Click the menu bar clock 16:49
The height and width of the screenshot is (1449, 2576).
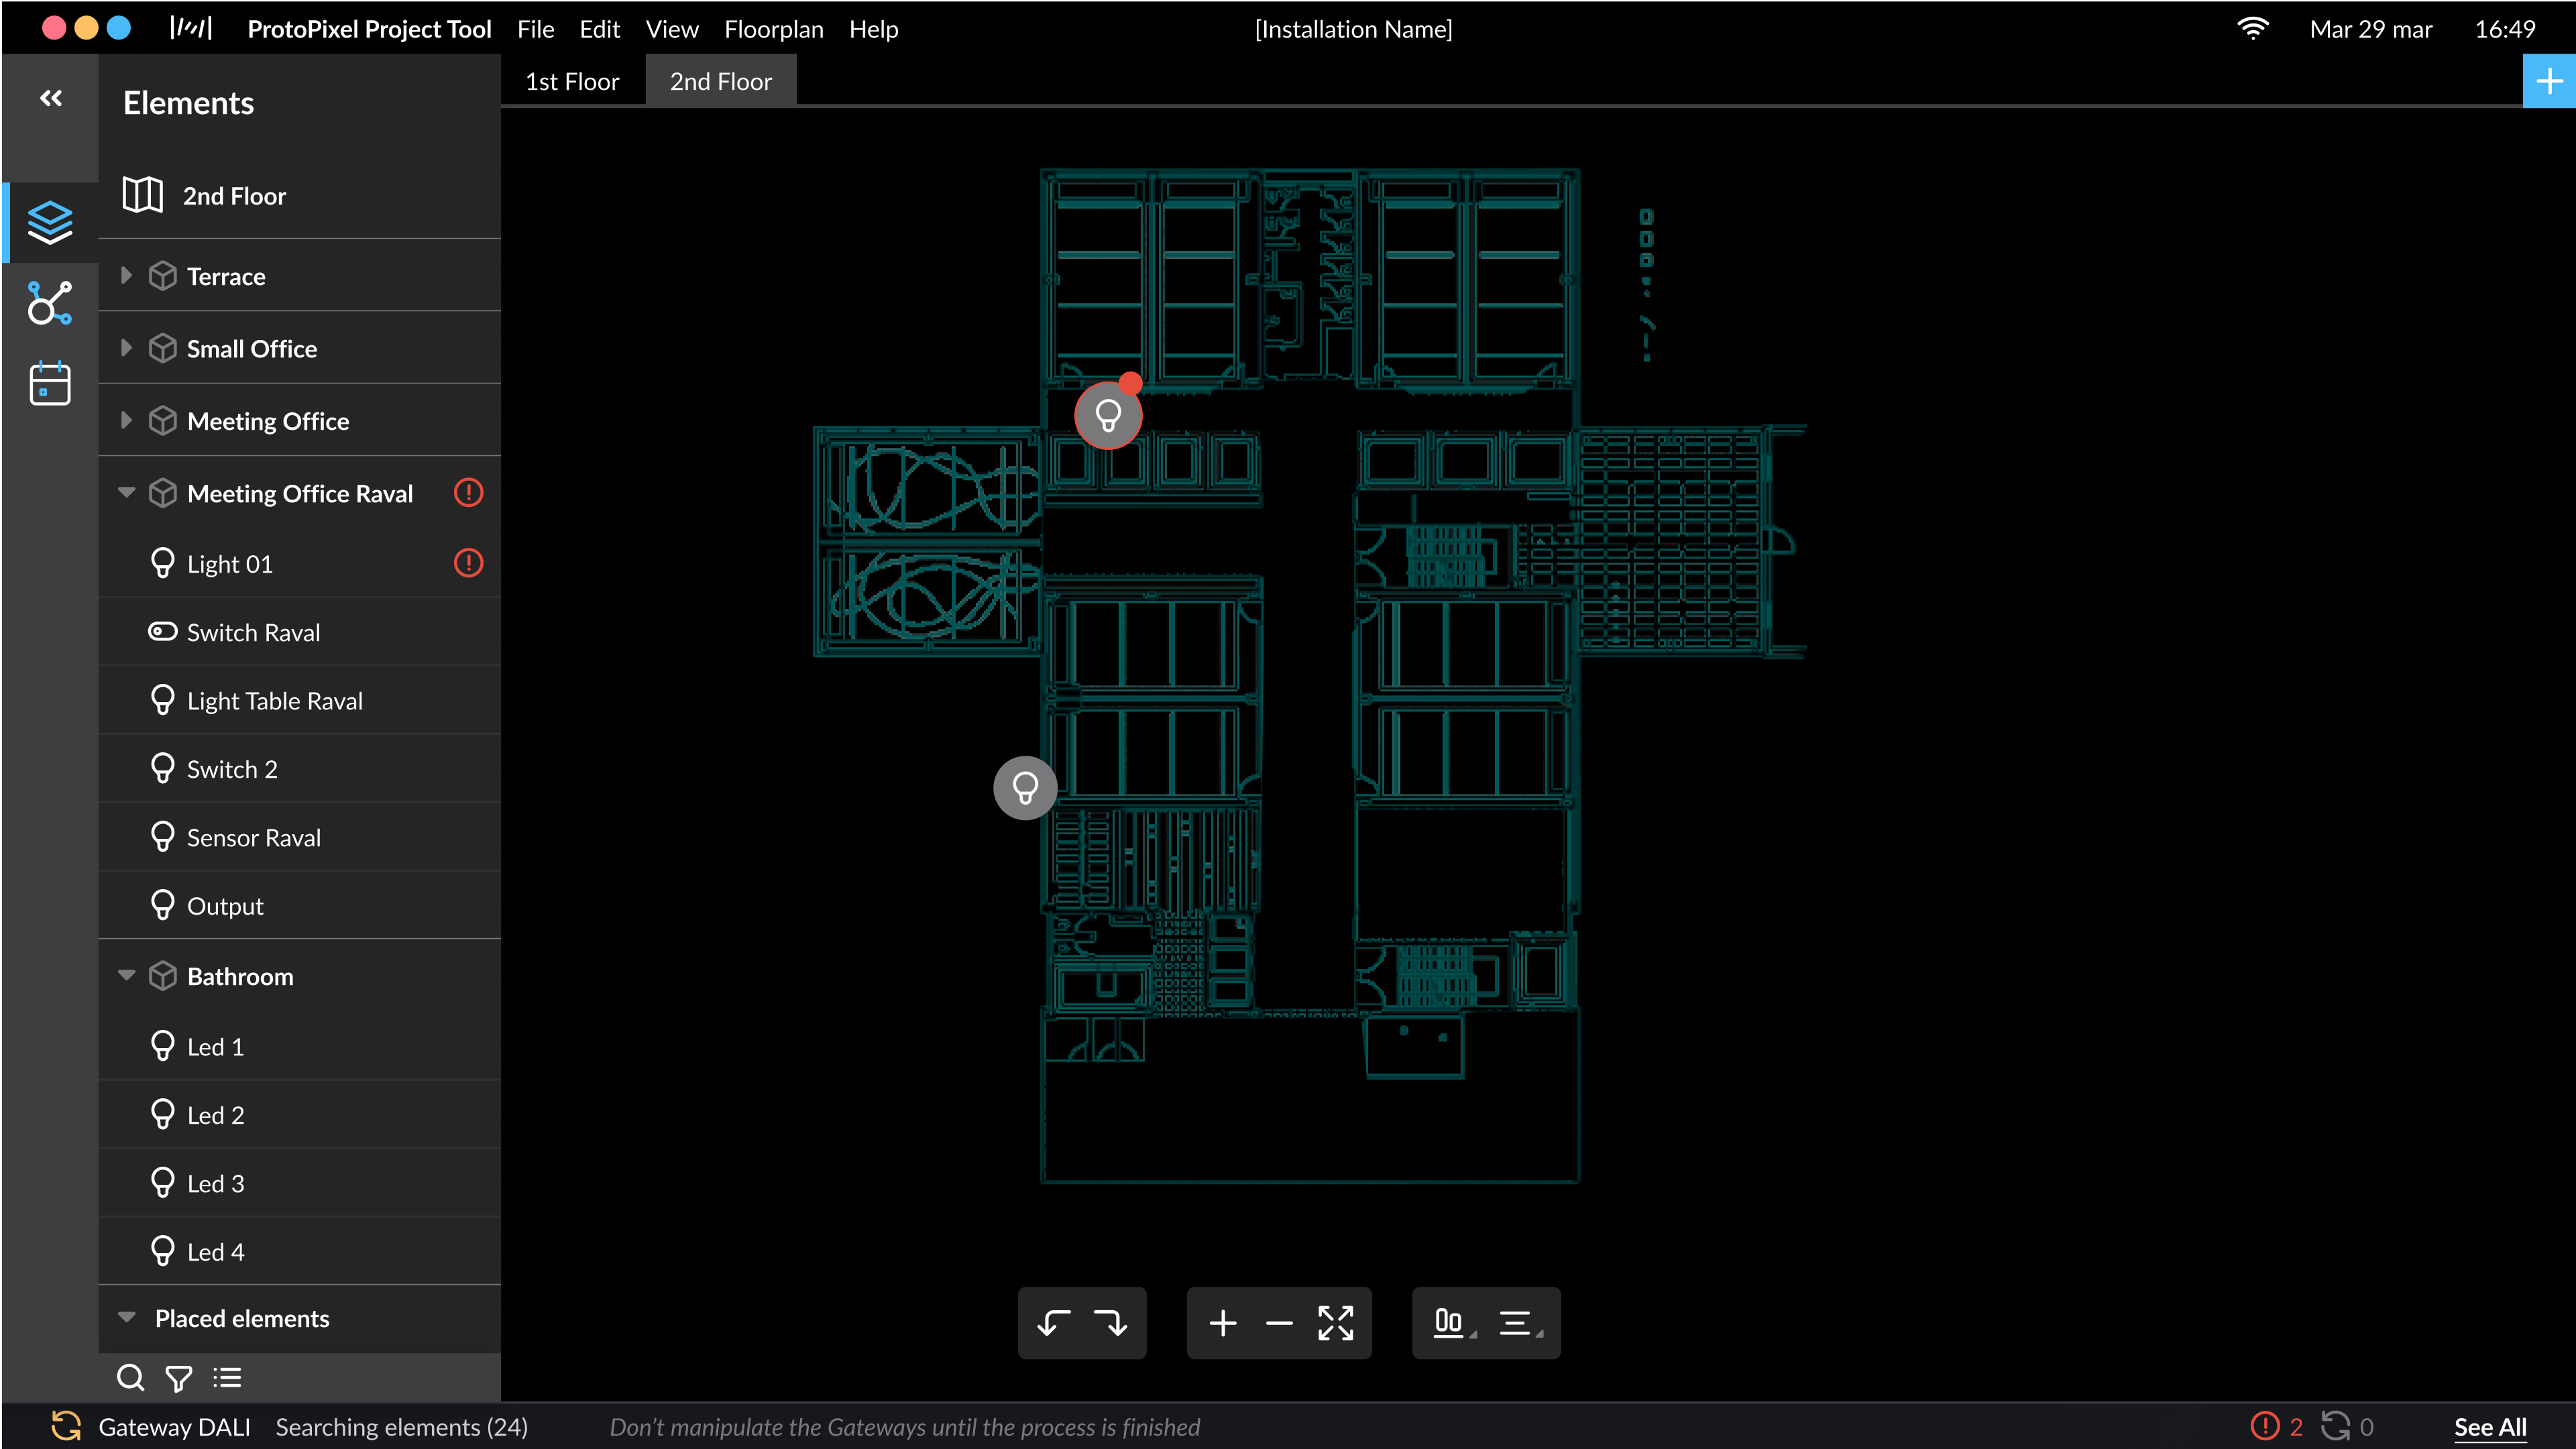[2504, 29]
